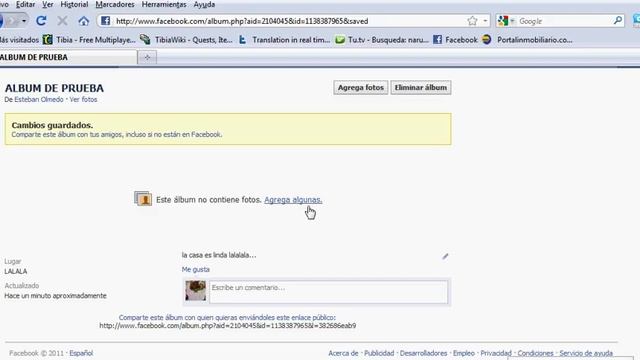Click the Tibia bookmark icon
640x360 pixels.
click(48, 40)
